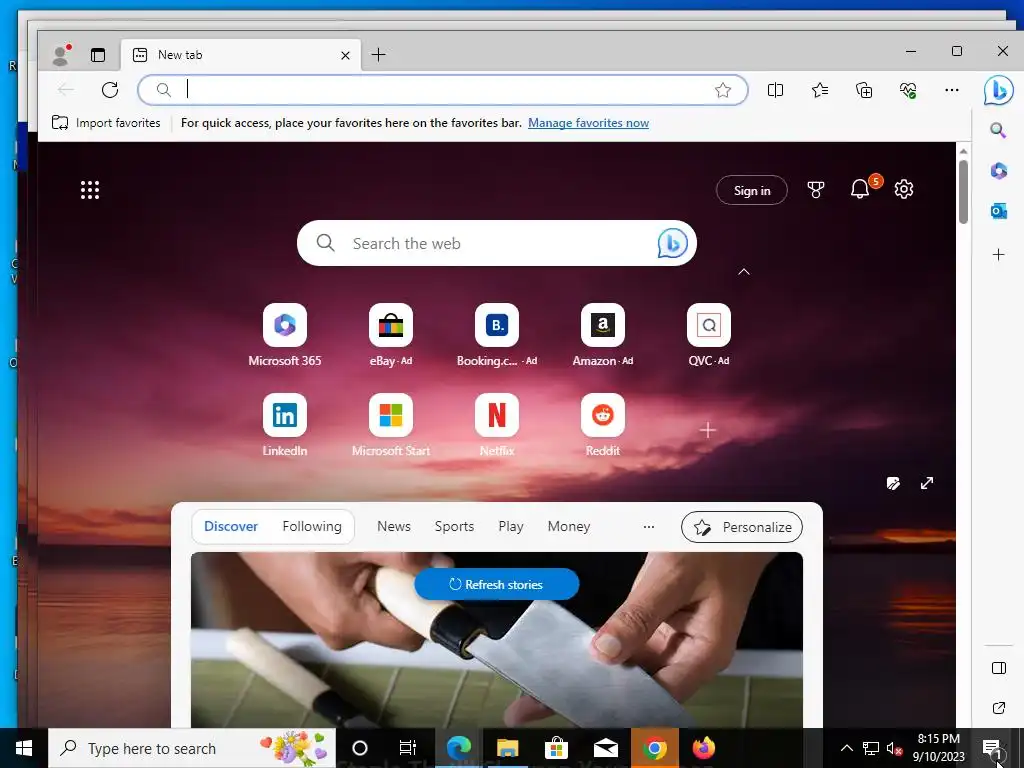
Task: Expand background to full view icon
Action: point(927,483)
